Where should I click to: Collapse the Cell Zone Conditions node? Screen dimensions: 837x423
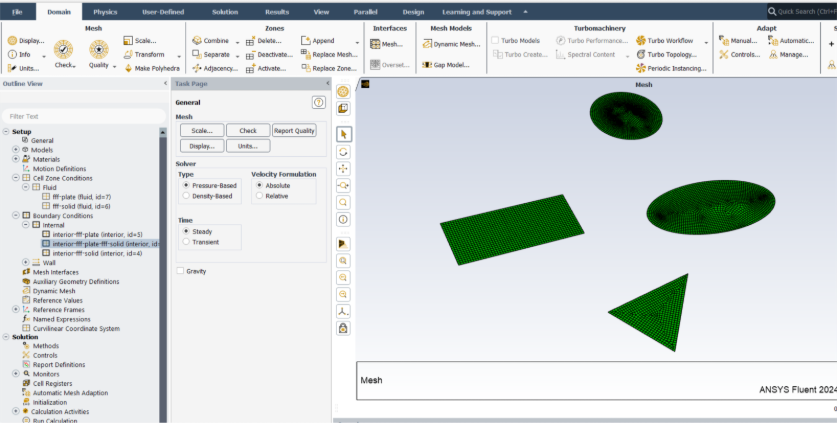coord(15,178)
